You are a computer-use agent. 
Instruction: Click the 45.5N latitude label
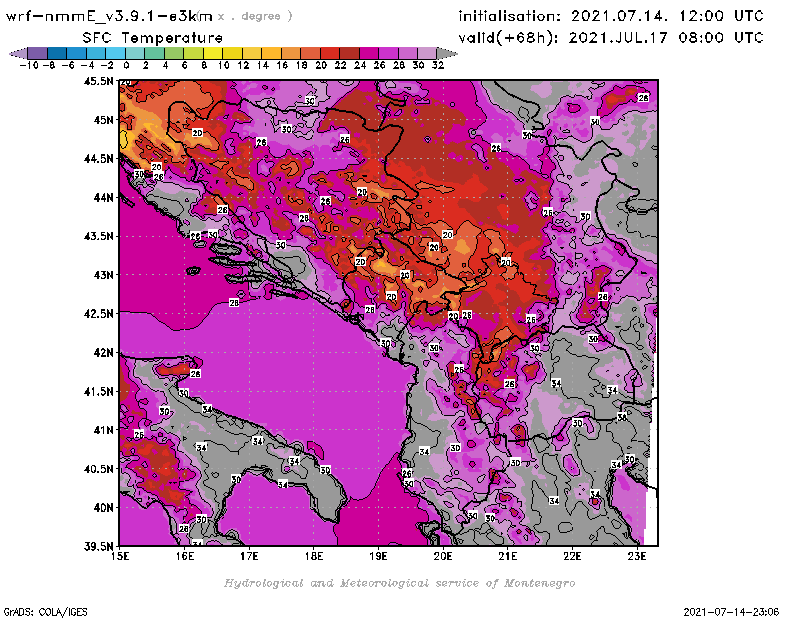(x=98, y=81)
